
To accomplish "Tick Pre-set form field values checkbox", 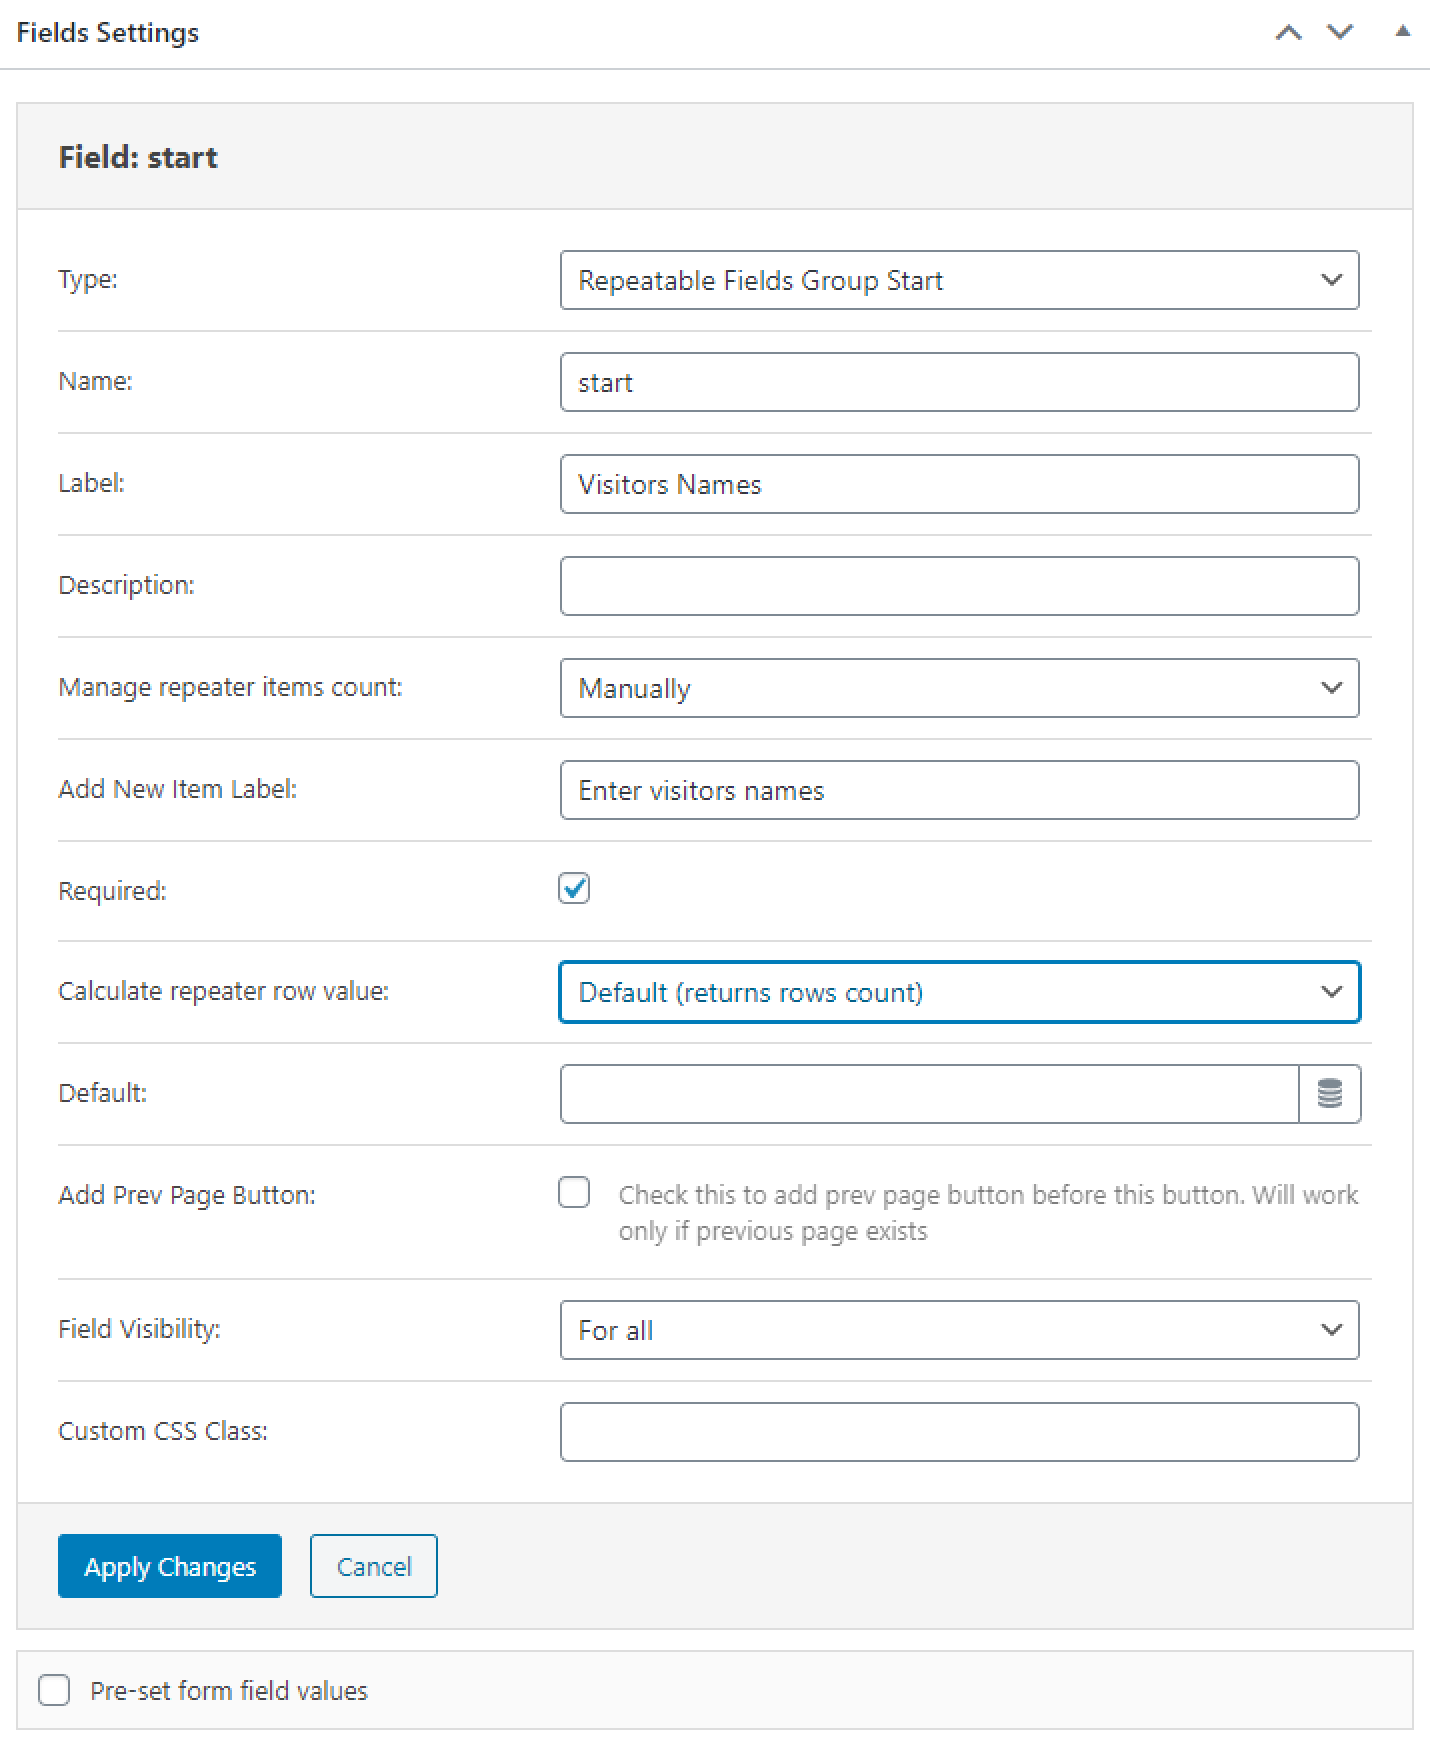I will [54, 1690].
